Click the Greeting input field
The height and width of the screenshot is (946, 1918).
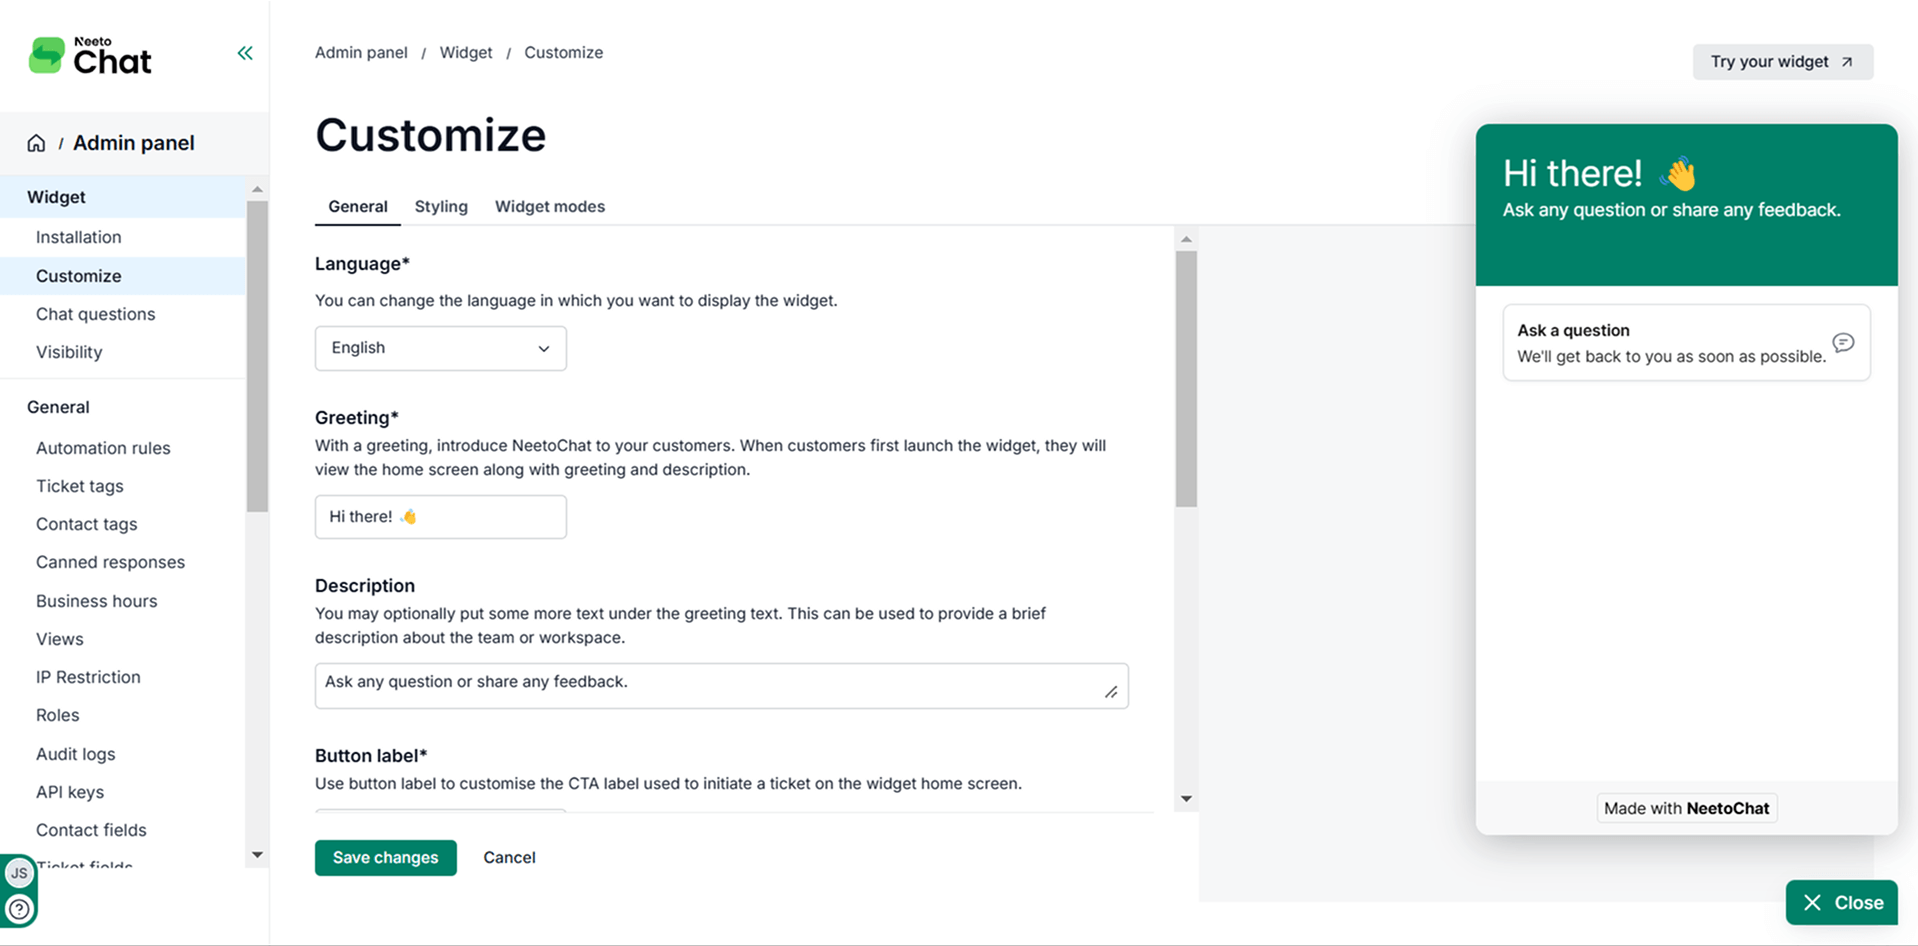440,517
